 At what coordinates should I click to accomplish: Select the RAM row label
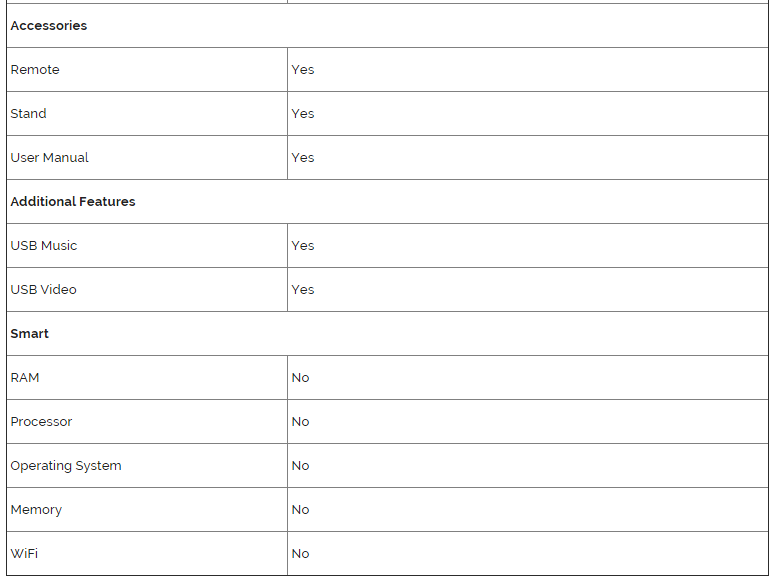[25, 378]
